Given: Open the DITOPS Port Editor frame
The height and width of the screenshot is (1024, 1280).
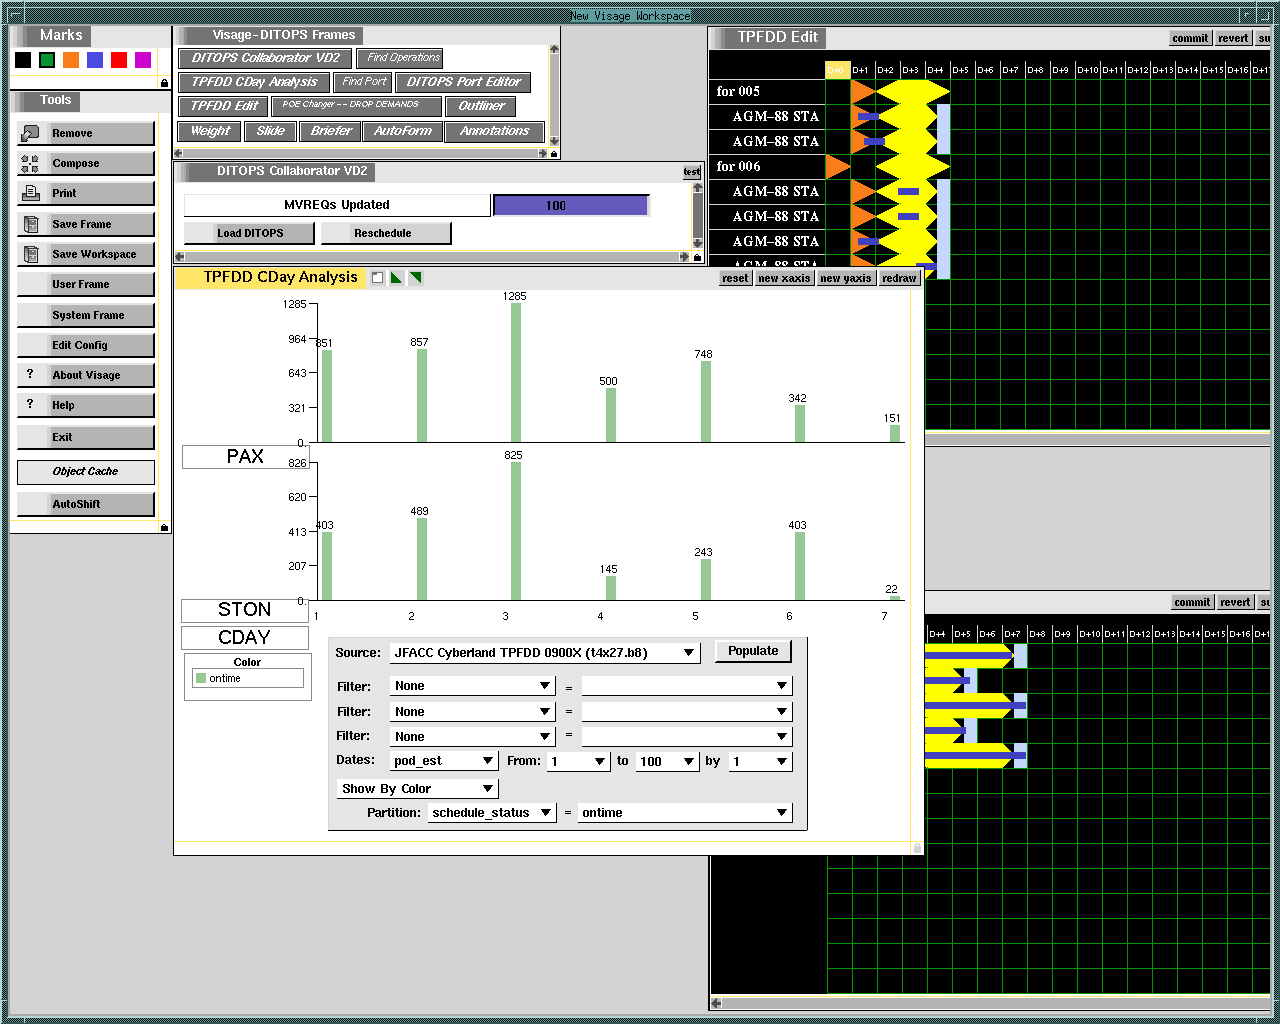Looking at the screenshot, I should coord(463,82).
